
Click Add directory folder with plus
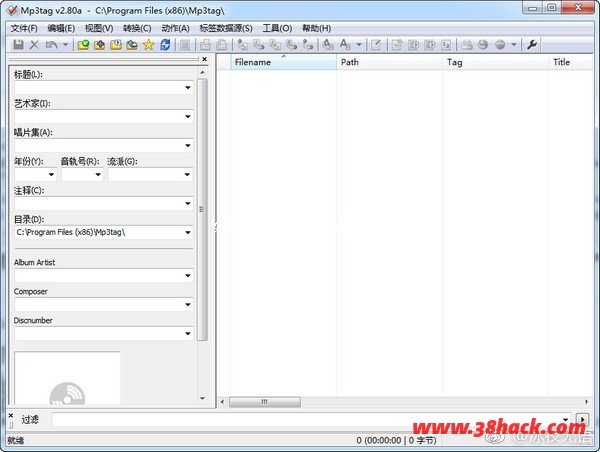tap(99, 45)
